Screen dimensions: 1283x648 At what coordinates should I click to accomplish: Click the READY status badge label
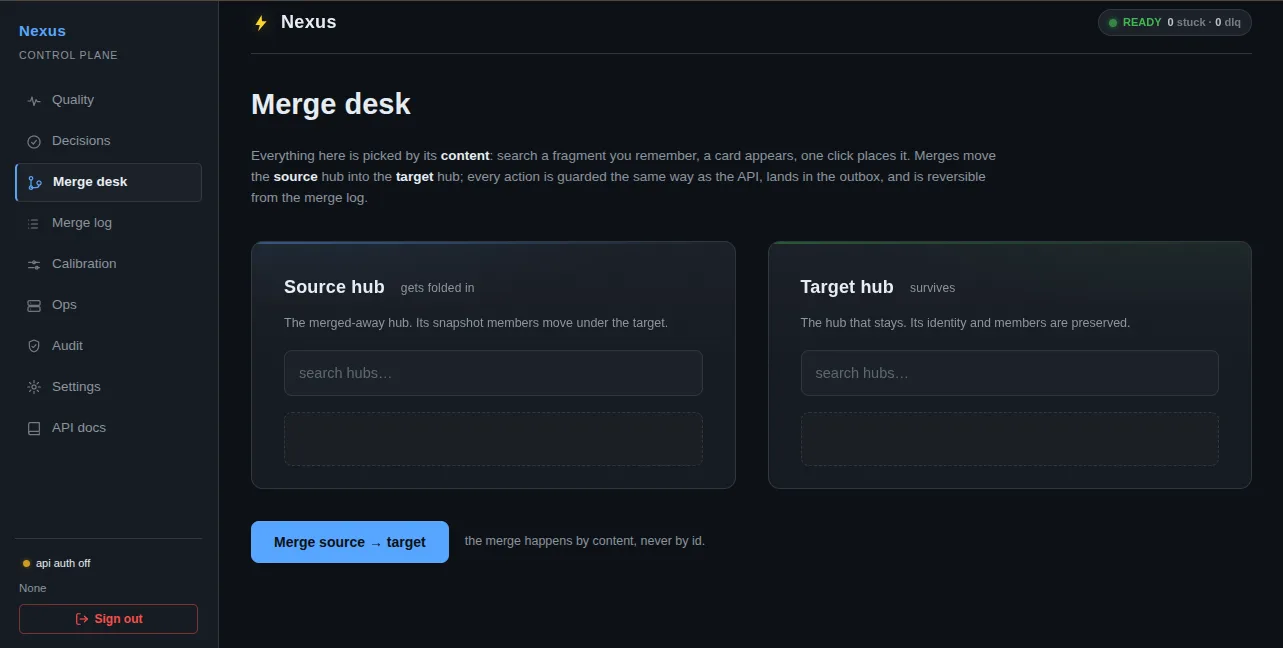1142,22
